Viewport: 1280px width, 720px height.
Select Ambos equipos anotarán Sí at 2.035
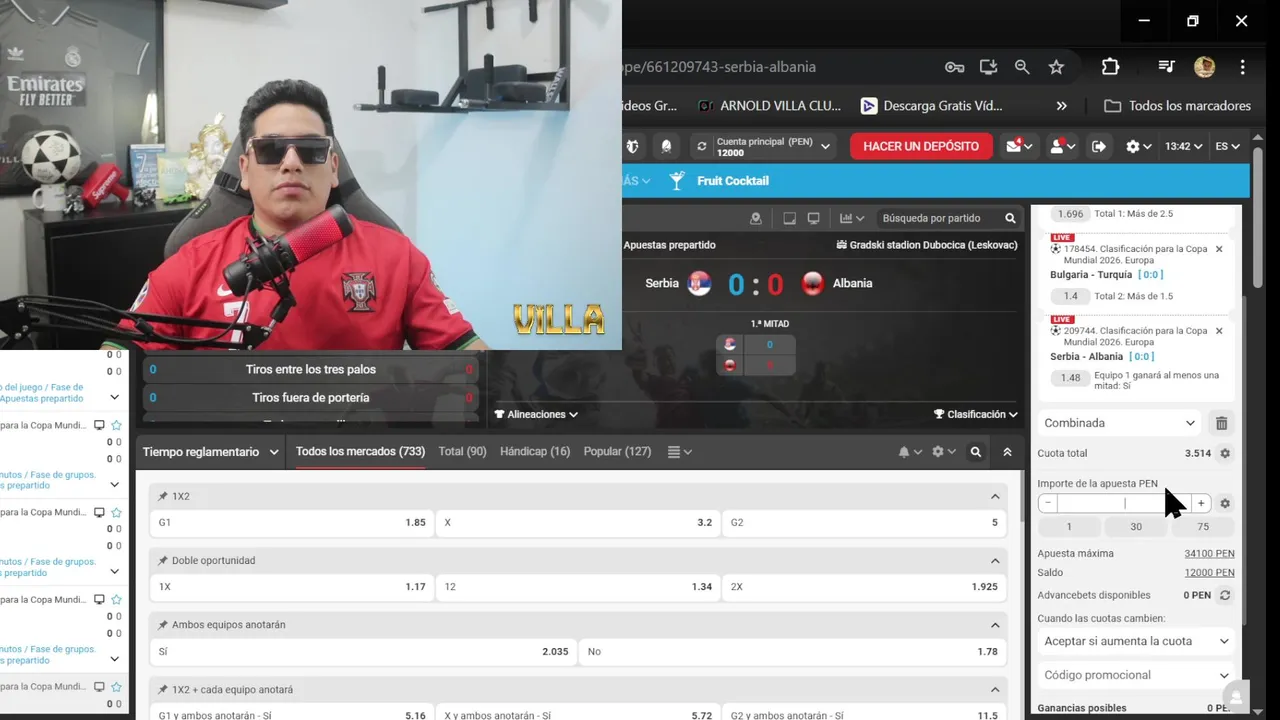coord(363,651)
